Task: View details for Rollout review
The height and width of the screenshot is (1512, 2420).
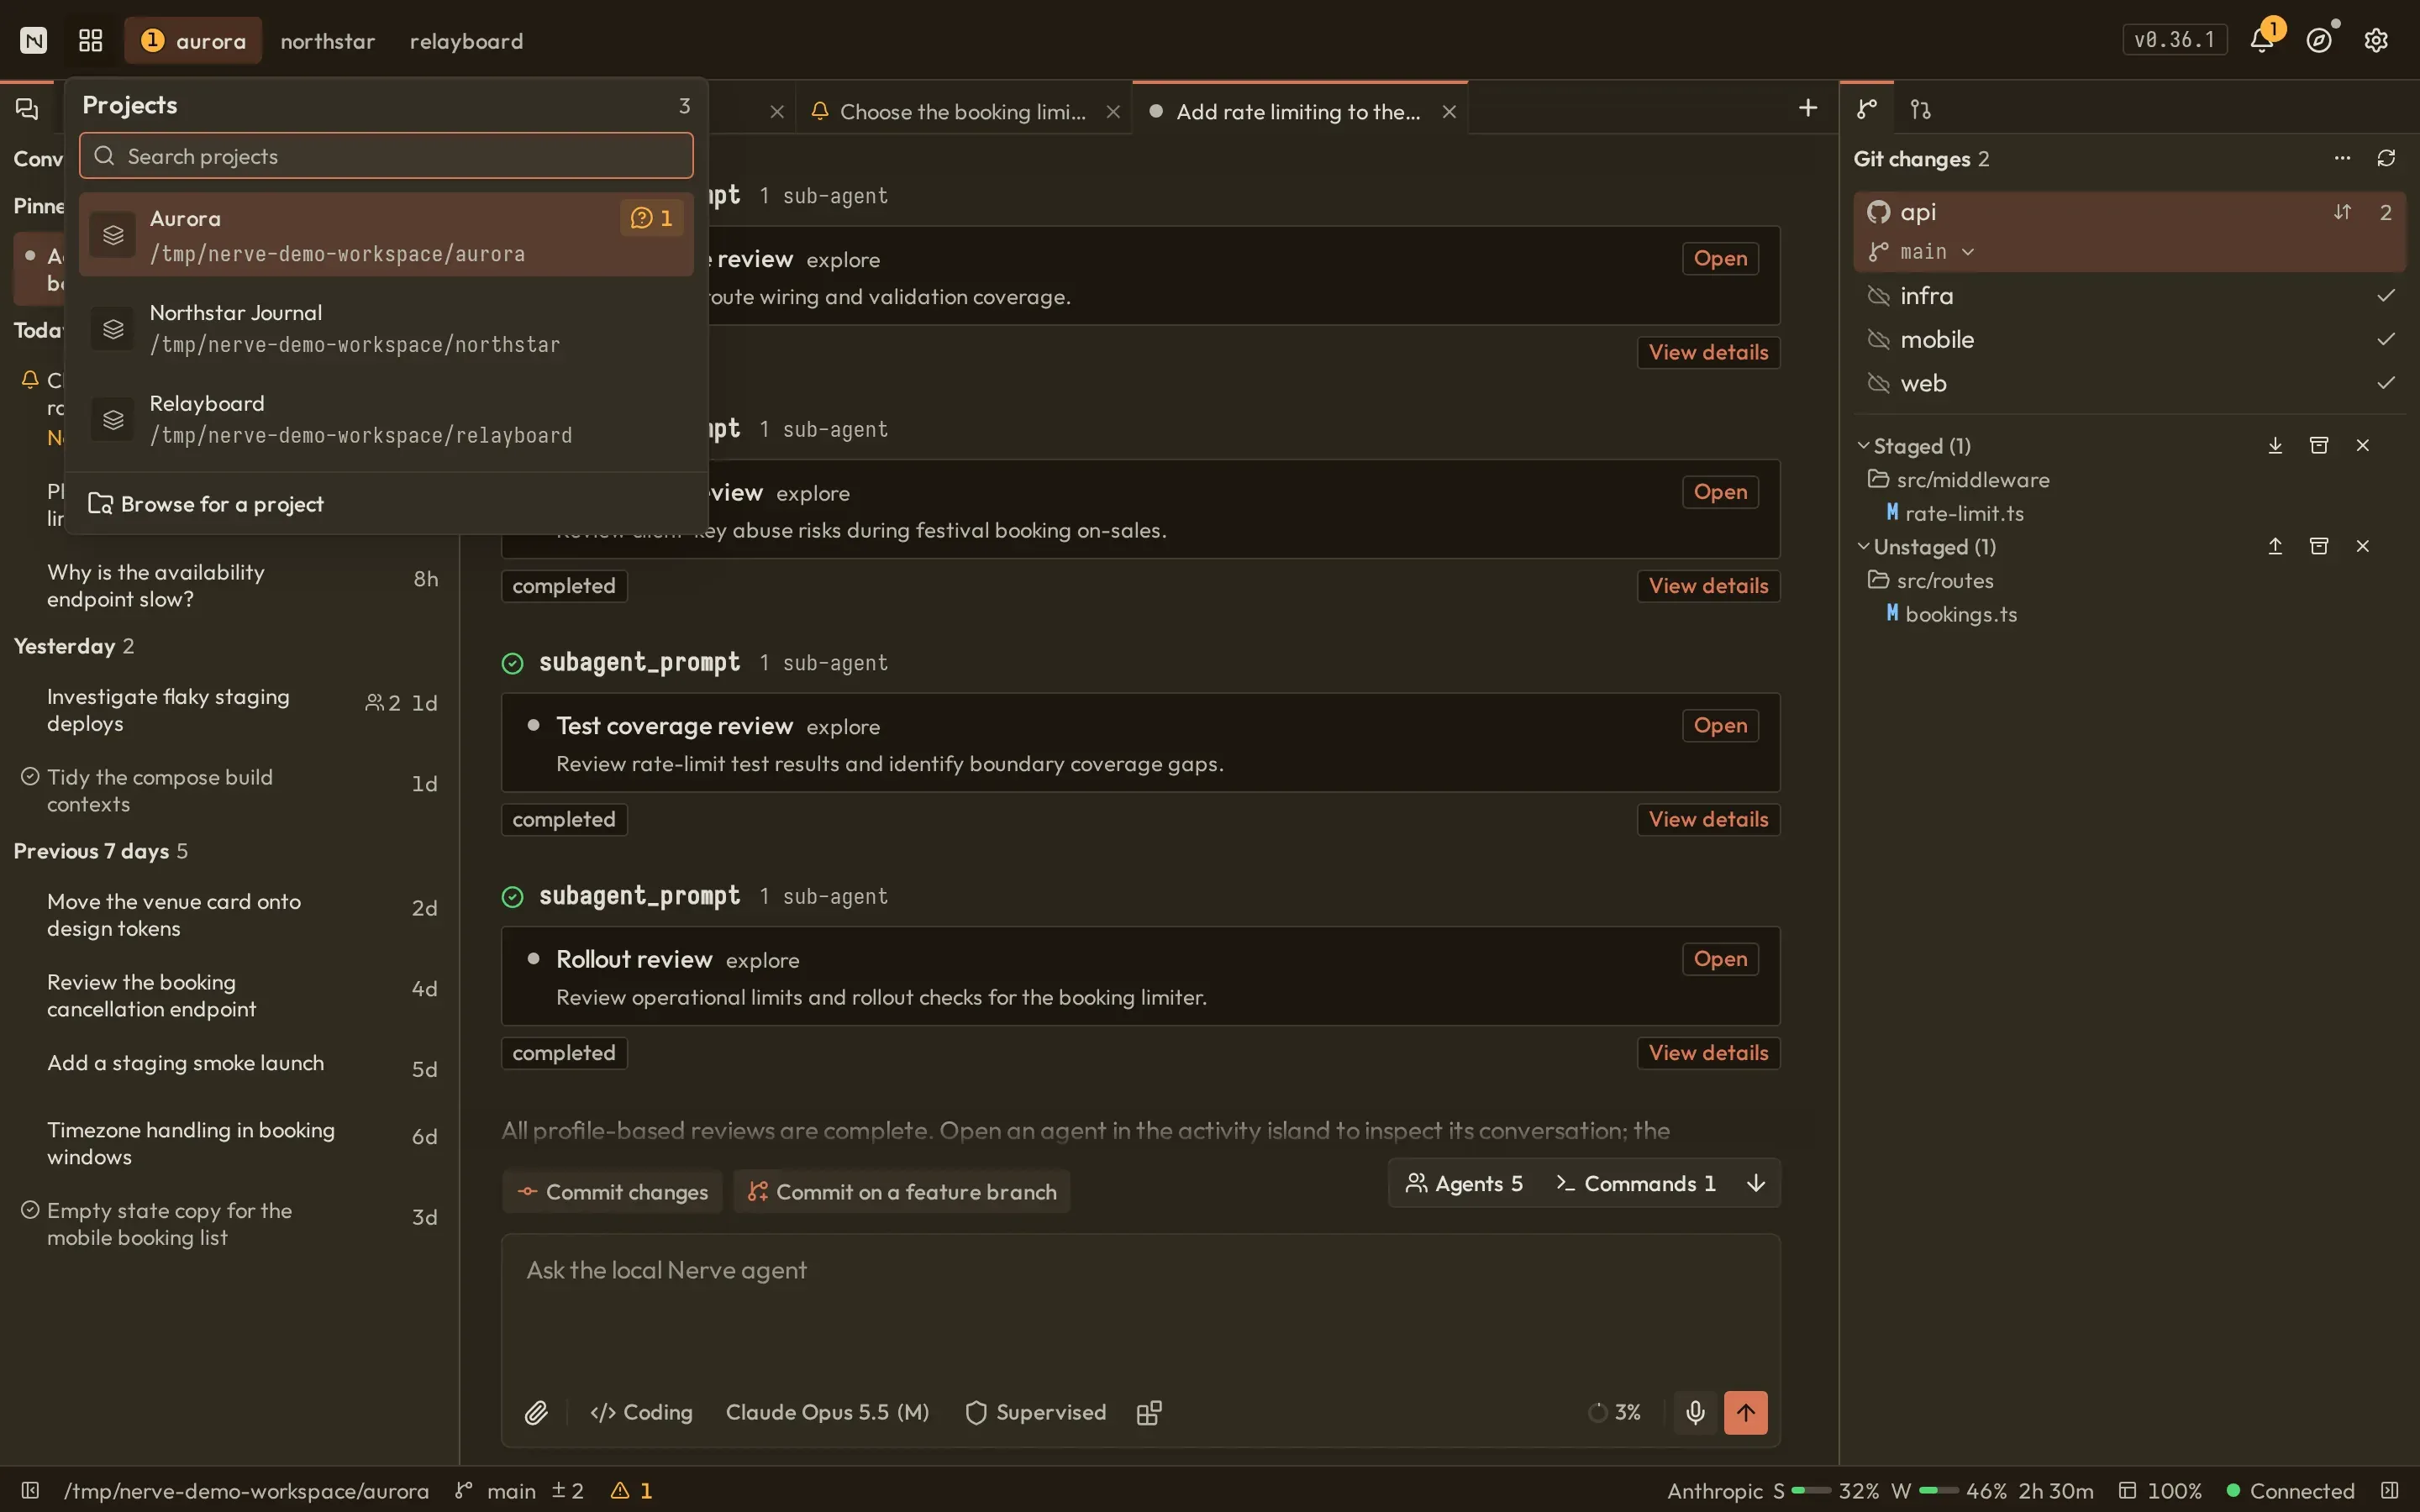Action: (x=1708, y=1053)
